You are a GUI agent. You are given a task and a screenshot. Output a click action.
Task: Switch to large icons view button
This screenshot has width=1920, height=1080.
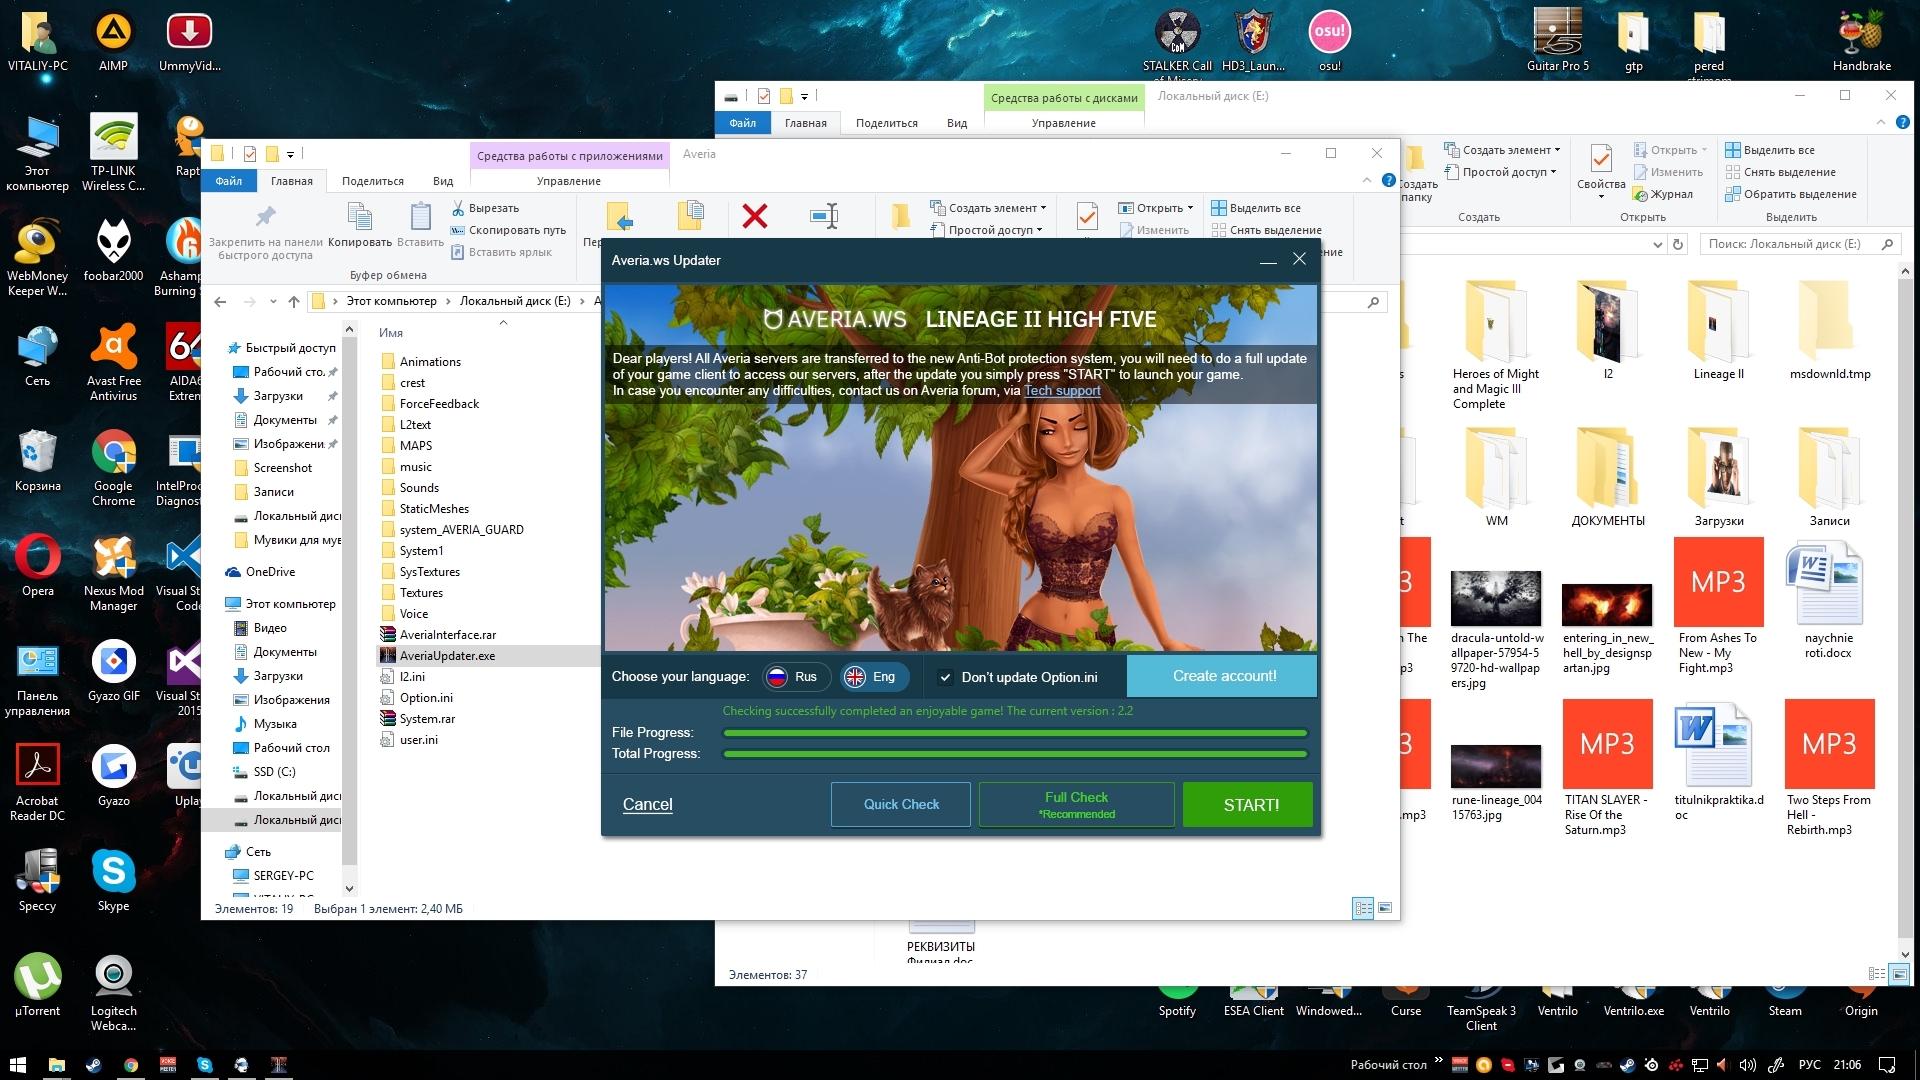tap(1385, 908)
